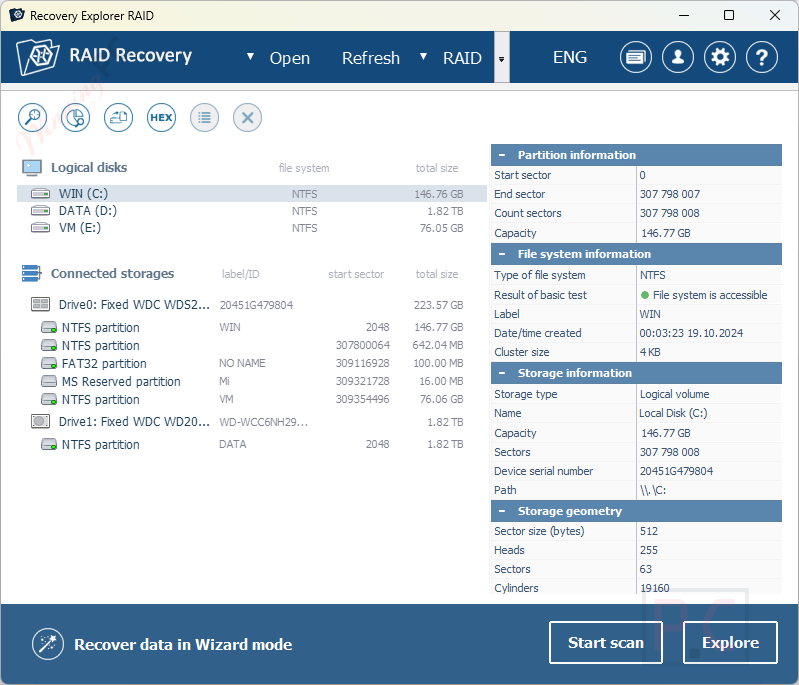
Task: Click the file system column header
Action: [x=304, y=168]
